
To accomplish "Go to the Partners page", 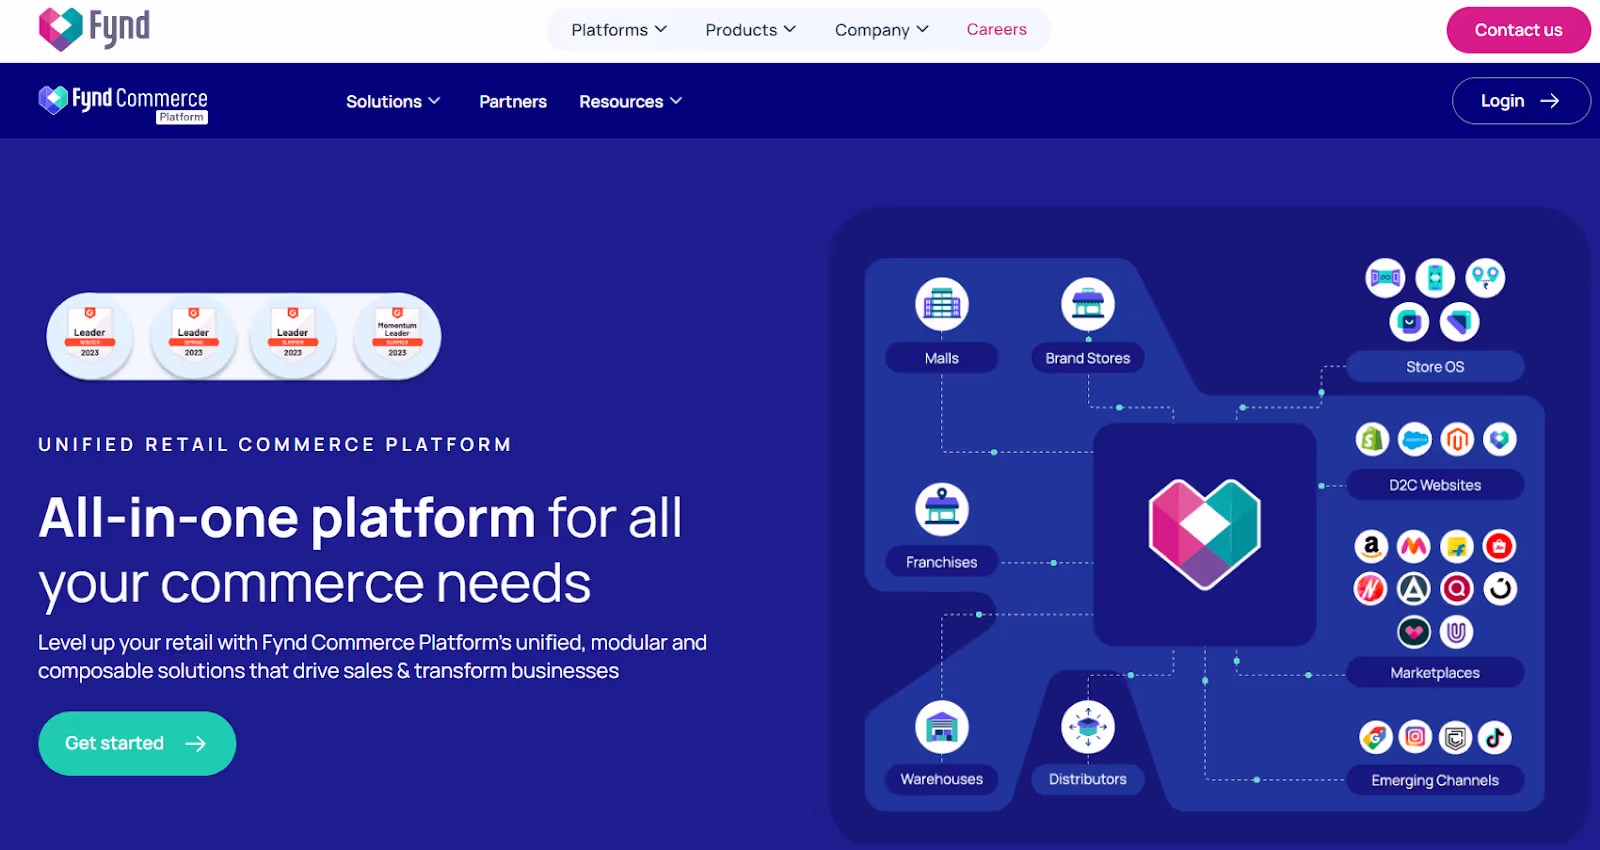I will click(x=513, y=101).
